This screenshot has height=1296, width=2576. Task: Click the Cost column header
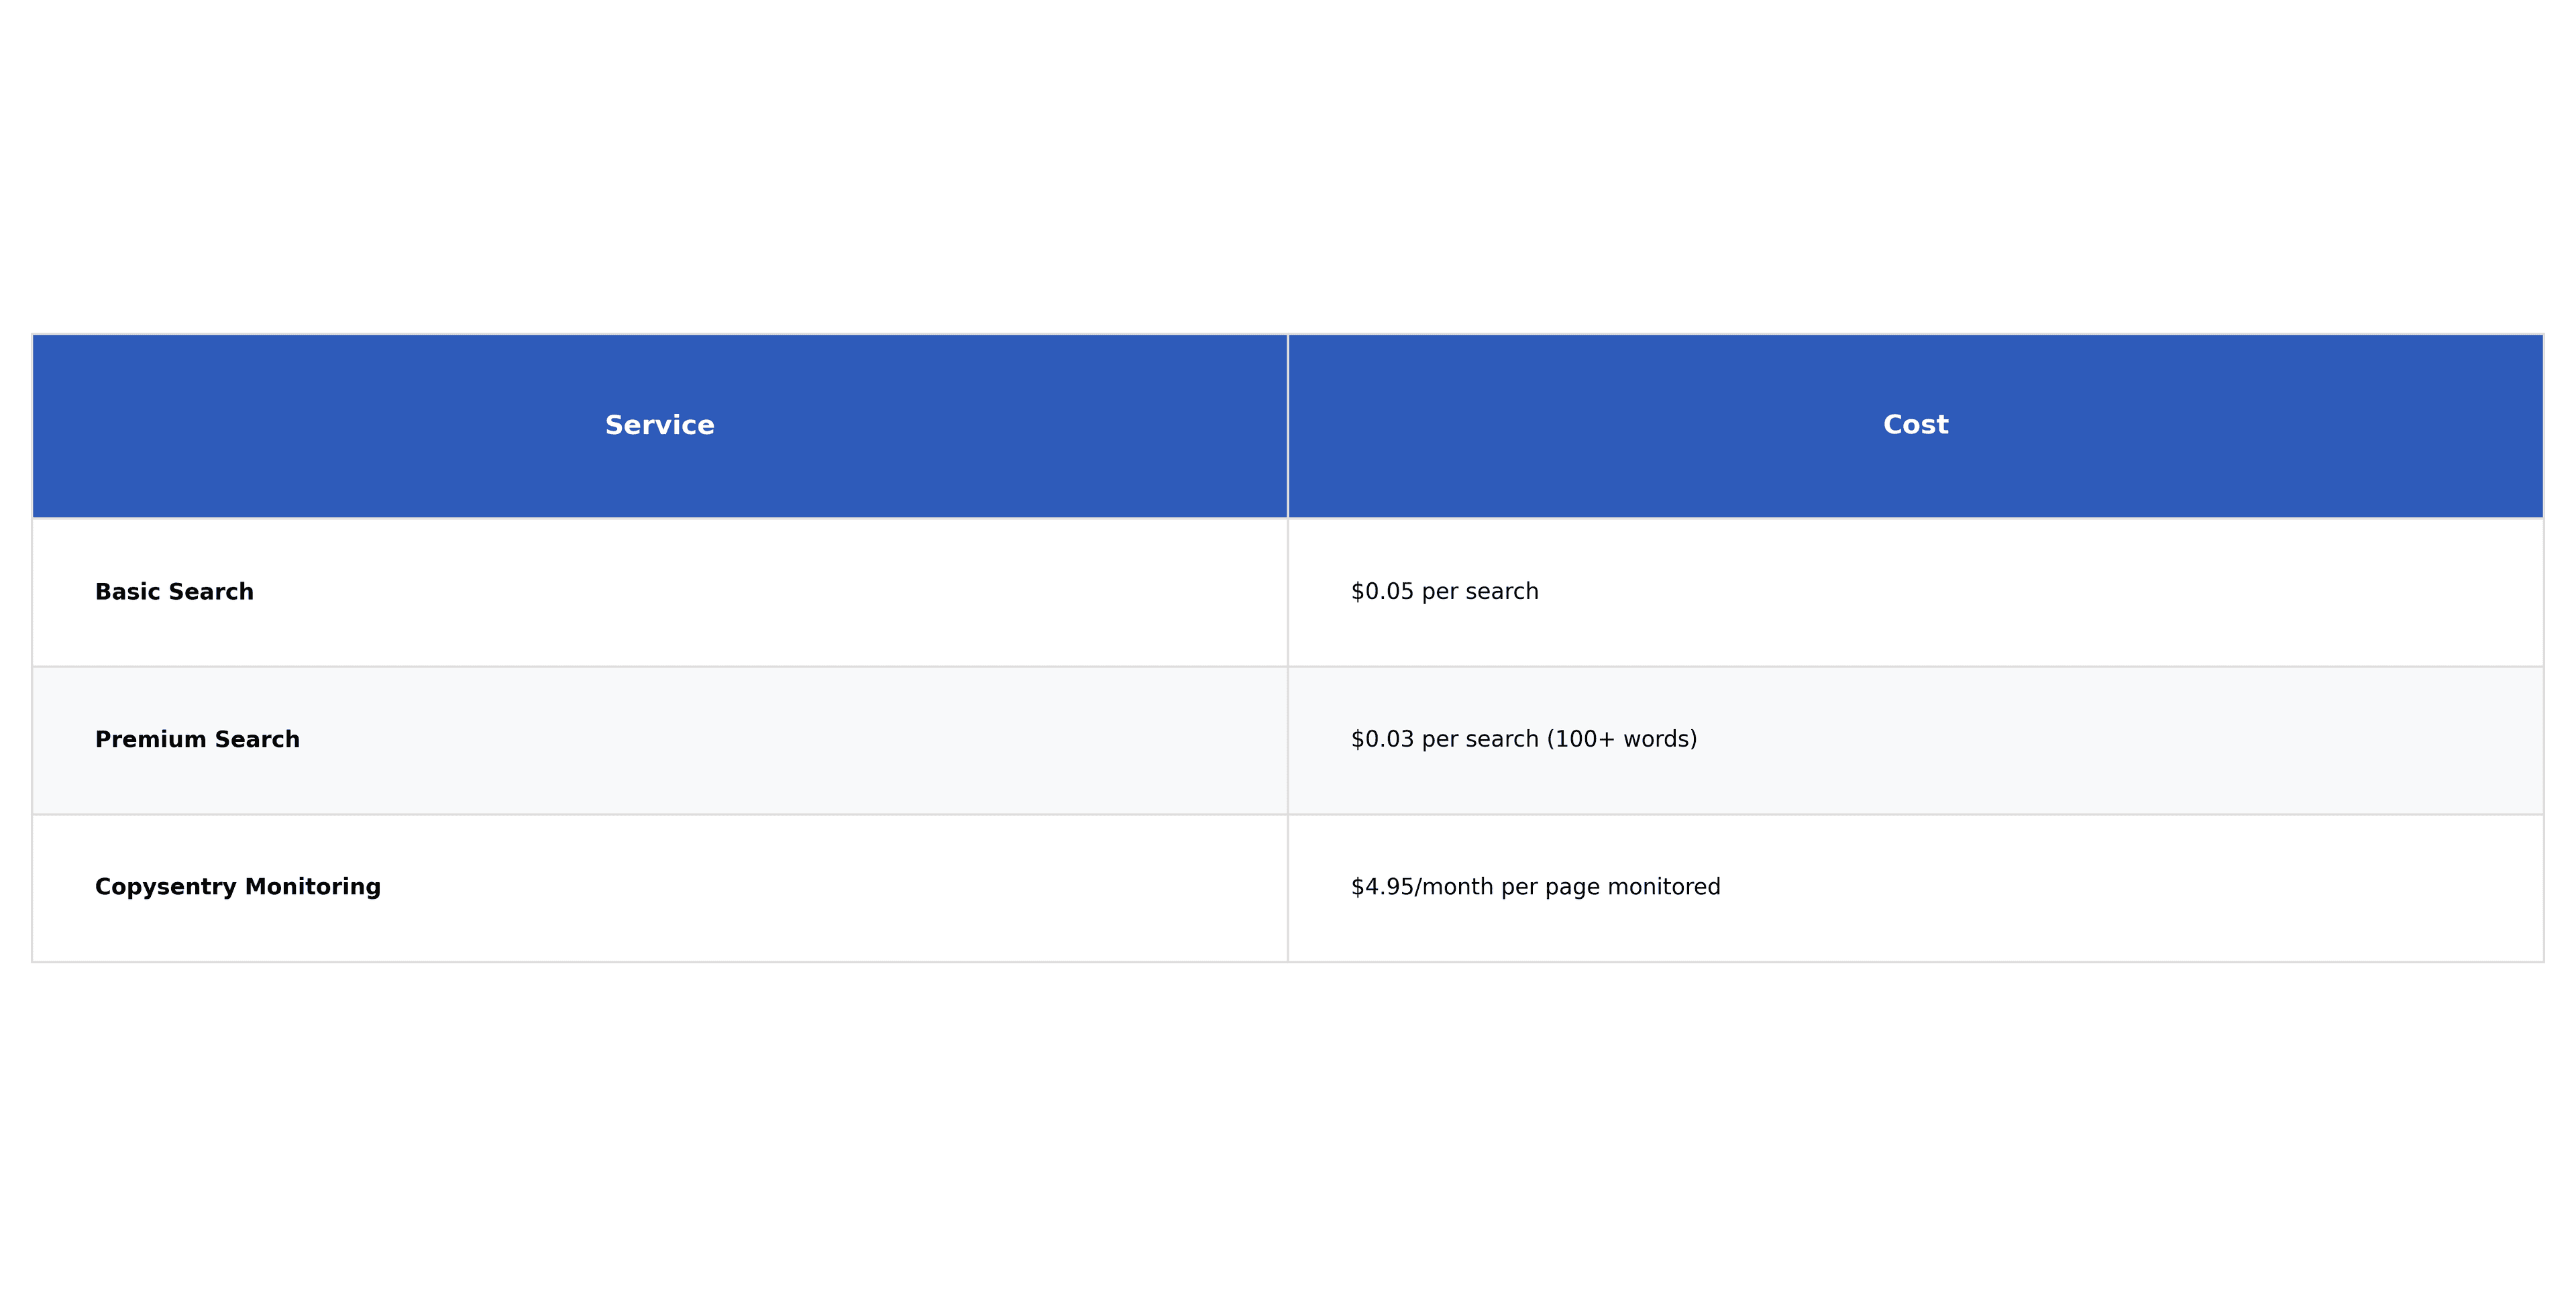click(1915, 425)
